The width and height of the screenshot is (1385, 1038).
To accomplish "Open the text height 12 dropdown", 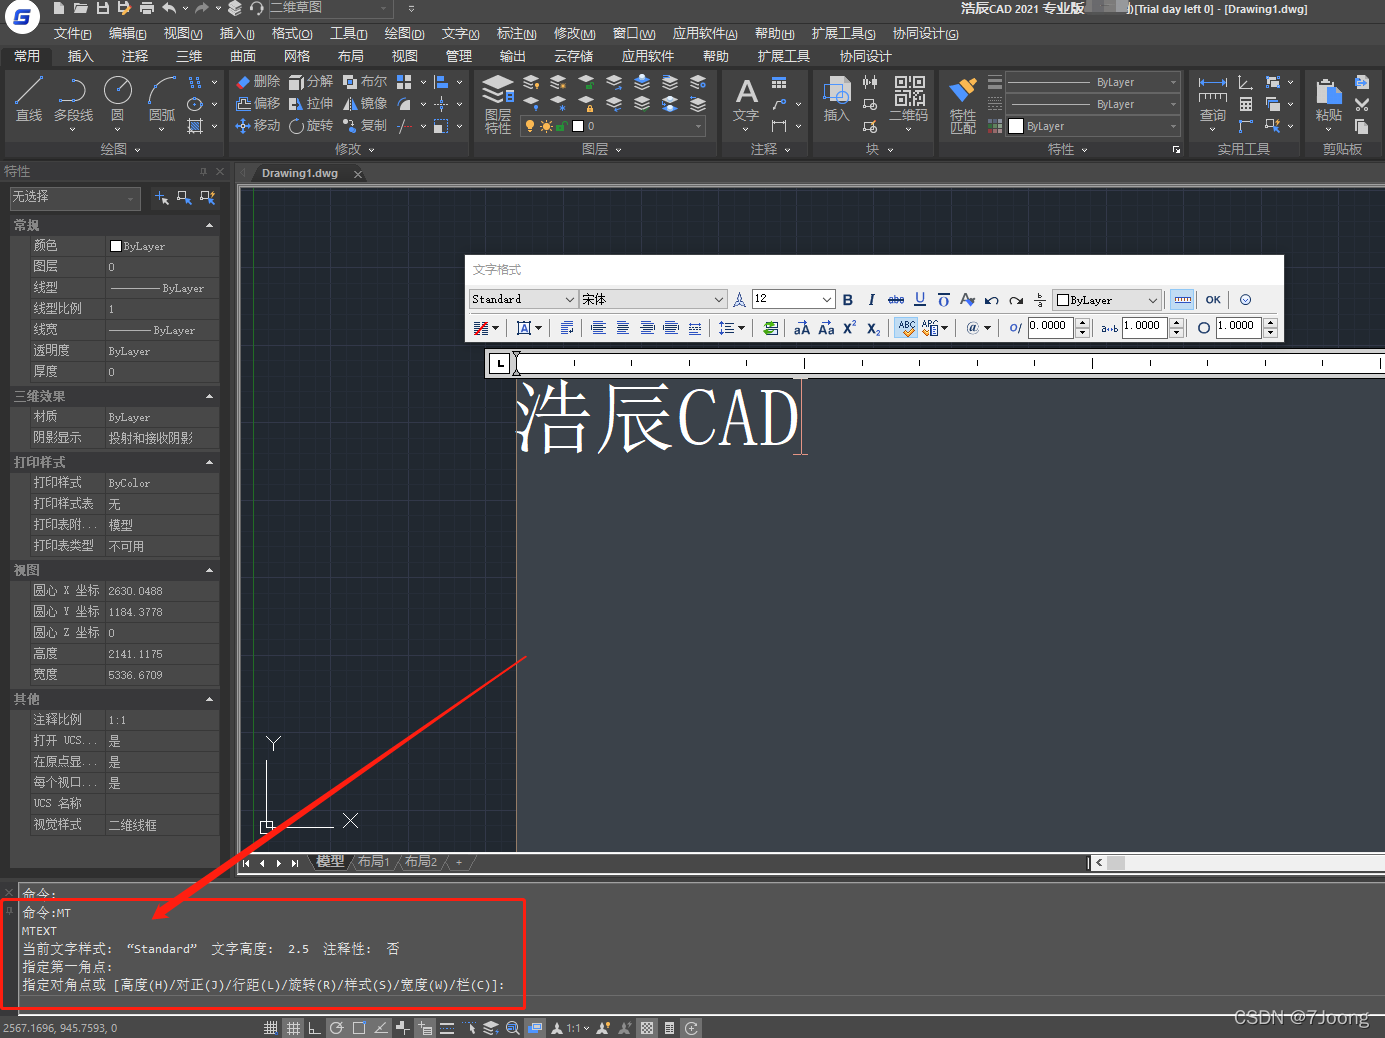I will (x=827, y=299).
